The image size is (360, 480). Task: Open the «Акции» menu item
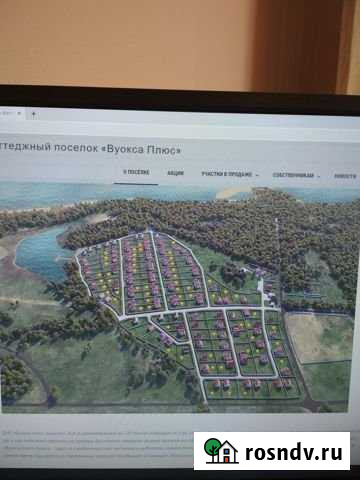(x=175, y=173)
